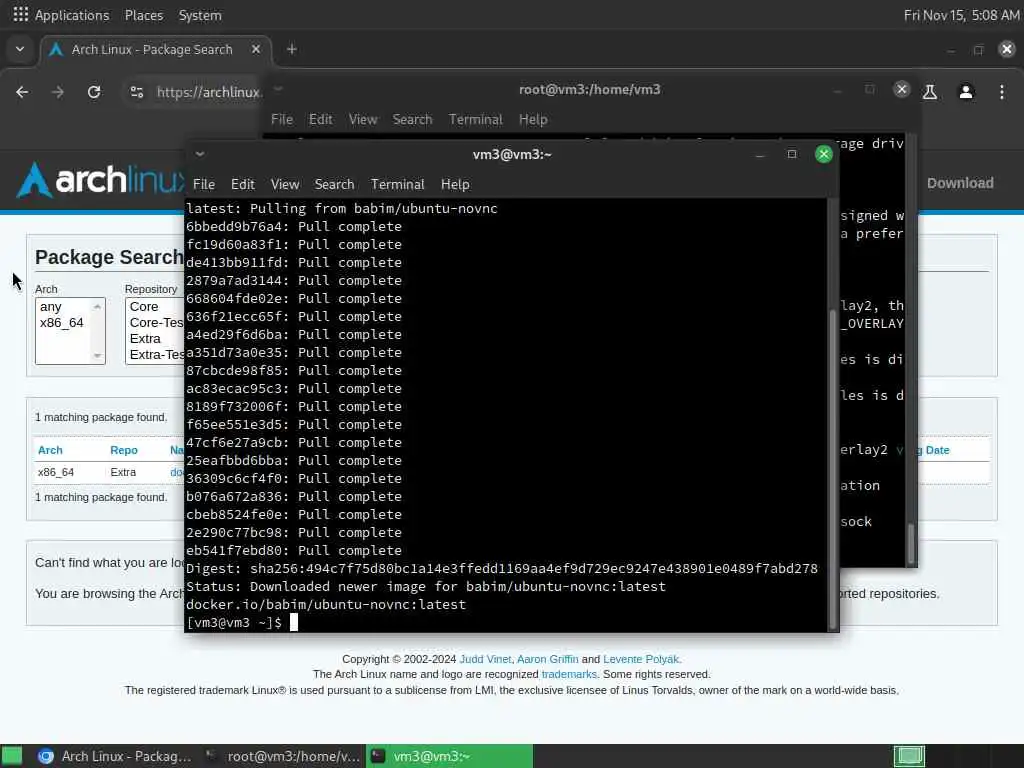Select 'Extra' in the Repository list

(x=145, y=338)
